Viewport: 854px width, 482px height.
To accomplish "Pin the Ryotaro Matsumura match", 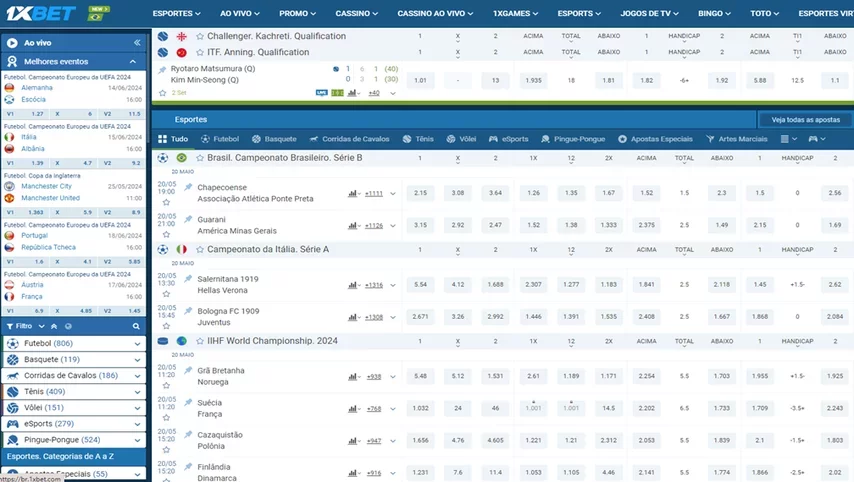I will 162,70.
